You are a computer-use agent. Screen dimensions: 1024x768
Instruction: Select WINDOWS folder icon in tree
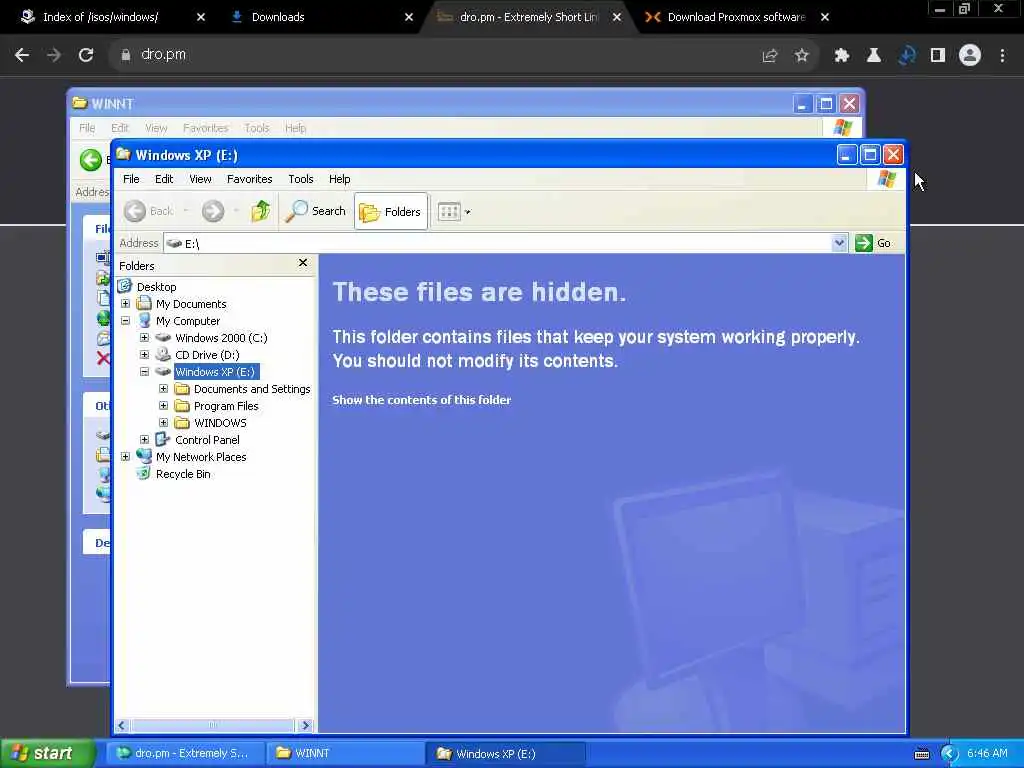click(x=182, y=423)
